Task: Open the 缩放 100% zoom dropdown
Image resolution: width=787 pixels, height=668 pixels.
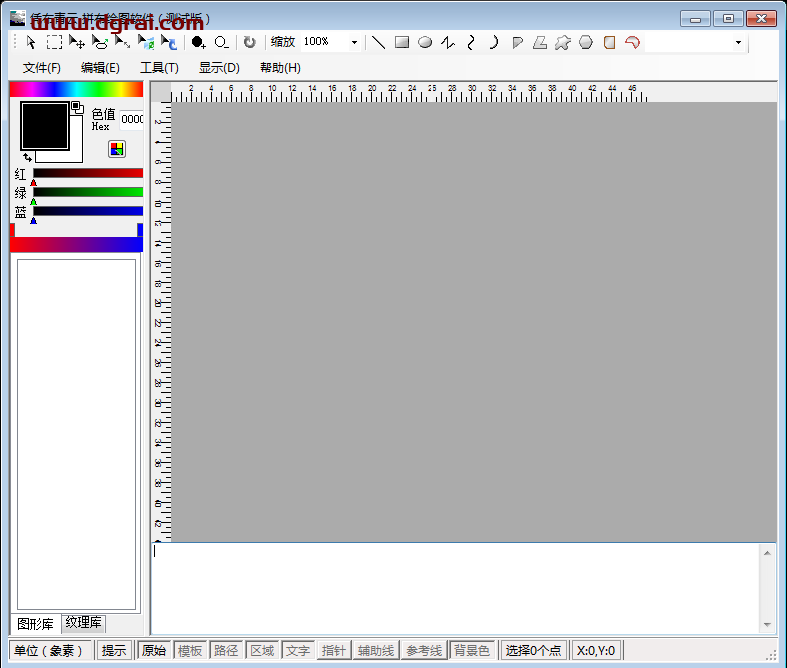Action: 354,42
